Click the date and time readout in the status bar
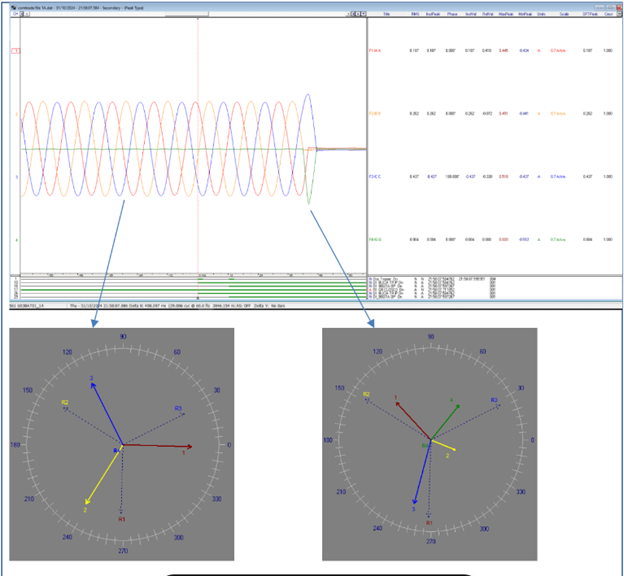 click(x=101, y=306)
